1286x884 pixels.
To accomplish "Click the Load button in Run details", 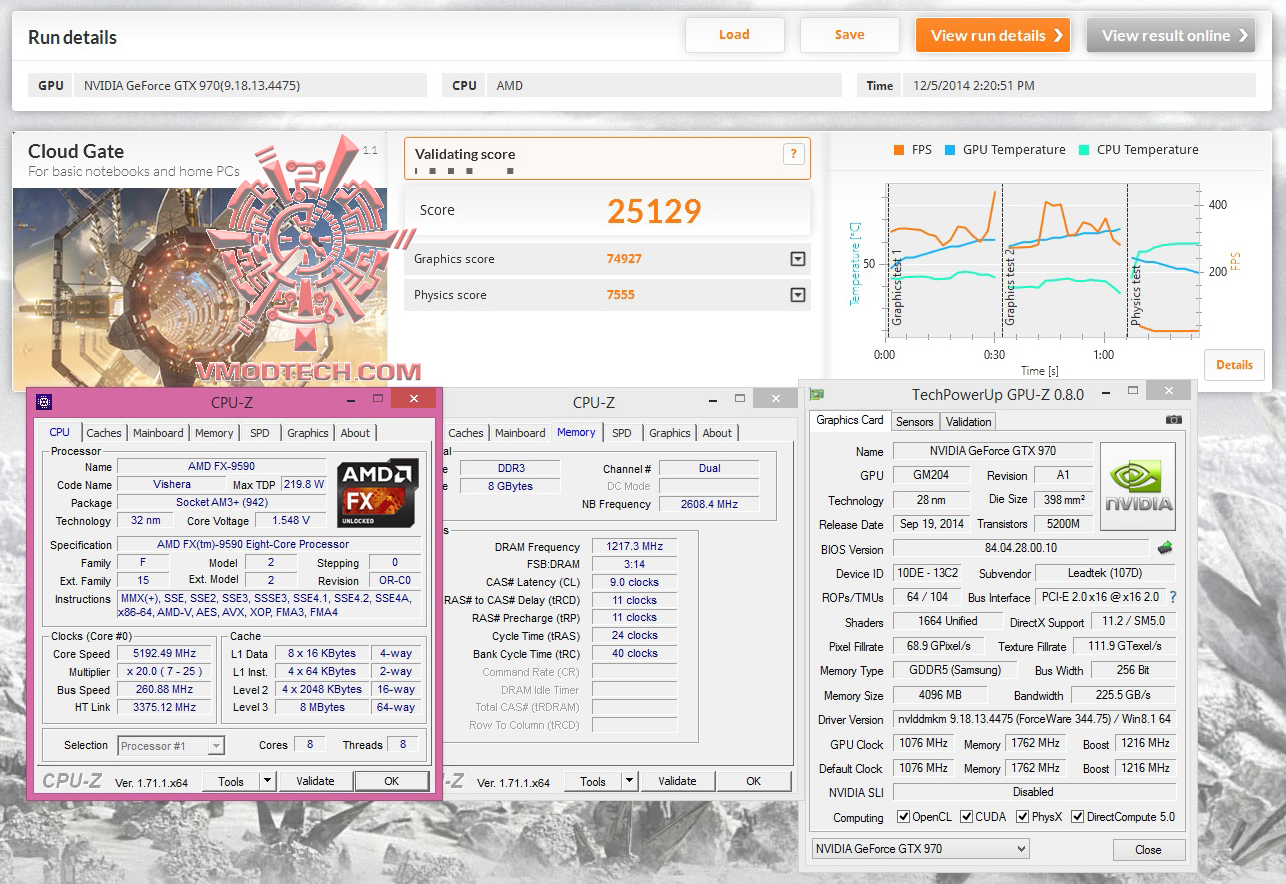I will [734, 35].
